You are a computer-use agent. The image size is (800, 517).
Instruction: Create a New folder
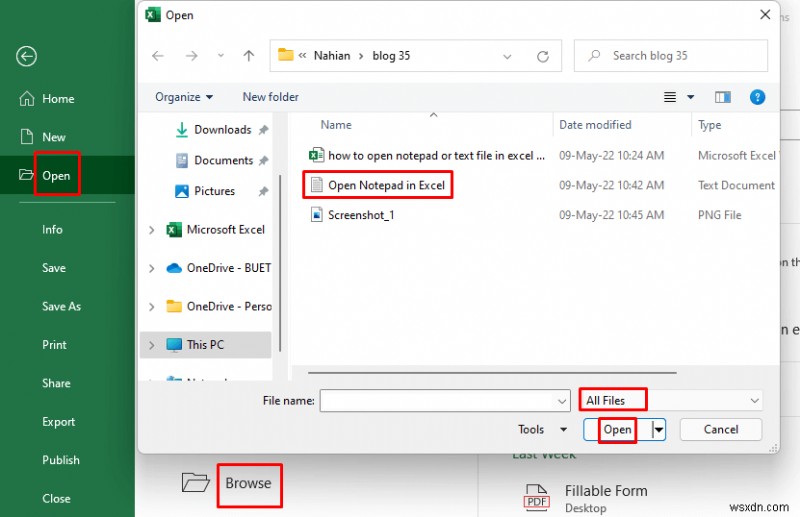[270, 97]
